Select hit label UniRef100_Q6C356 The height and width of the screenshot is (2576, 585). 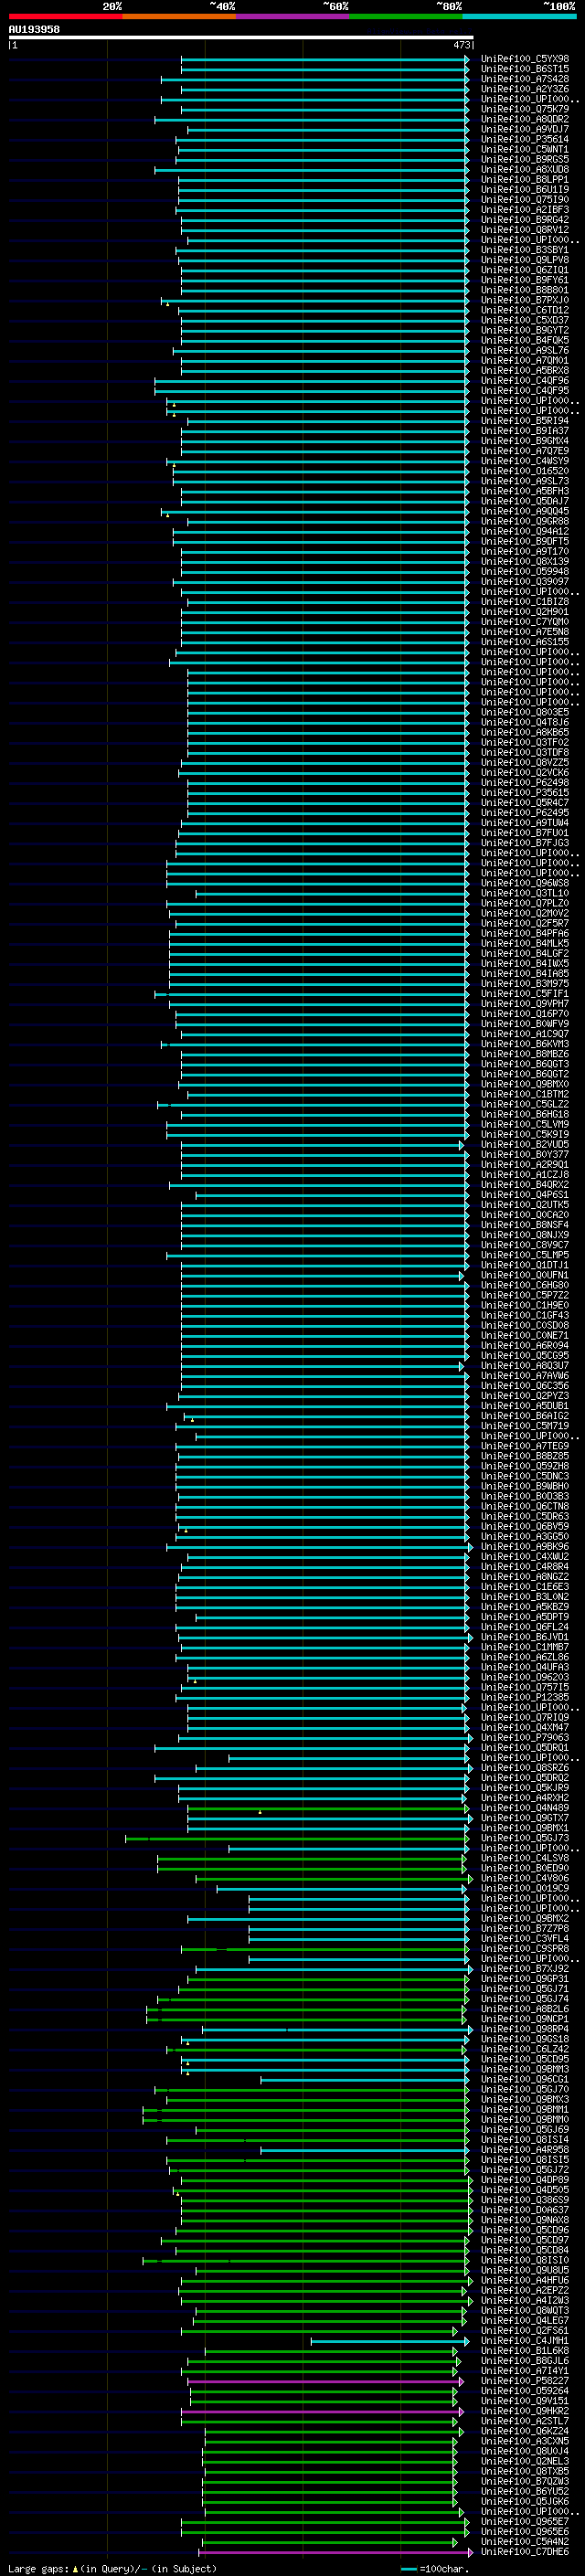tap(525, 1386)
